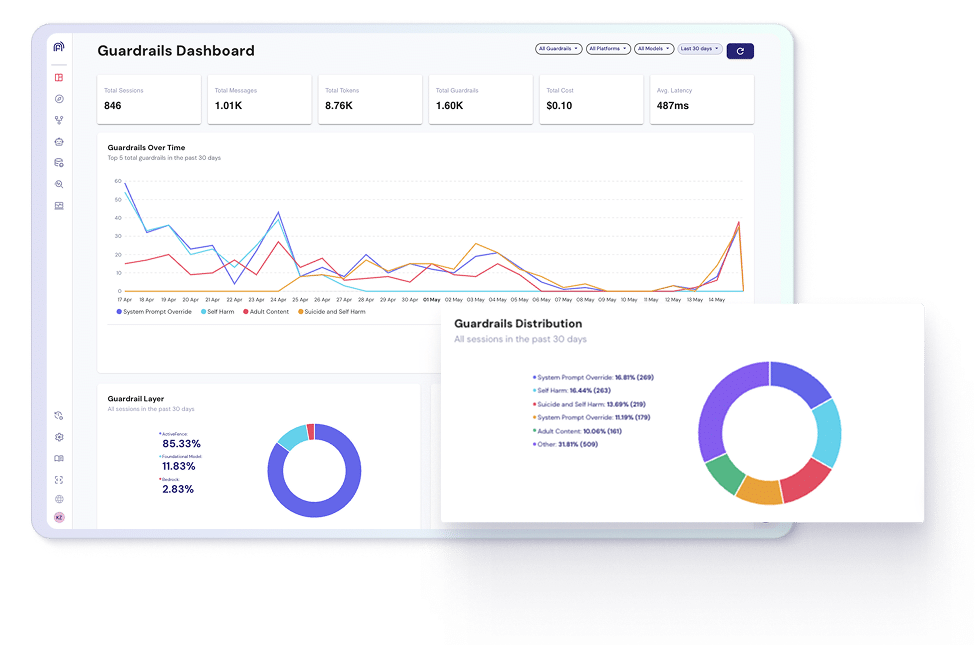The width and height of the screenshot is (975, 645).
Task: Open the Last 30 days range dropdown
Action: [700, 49]
